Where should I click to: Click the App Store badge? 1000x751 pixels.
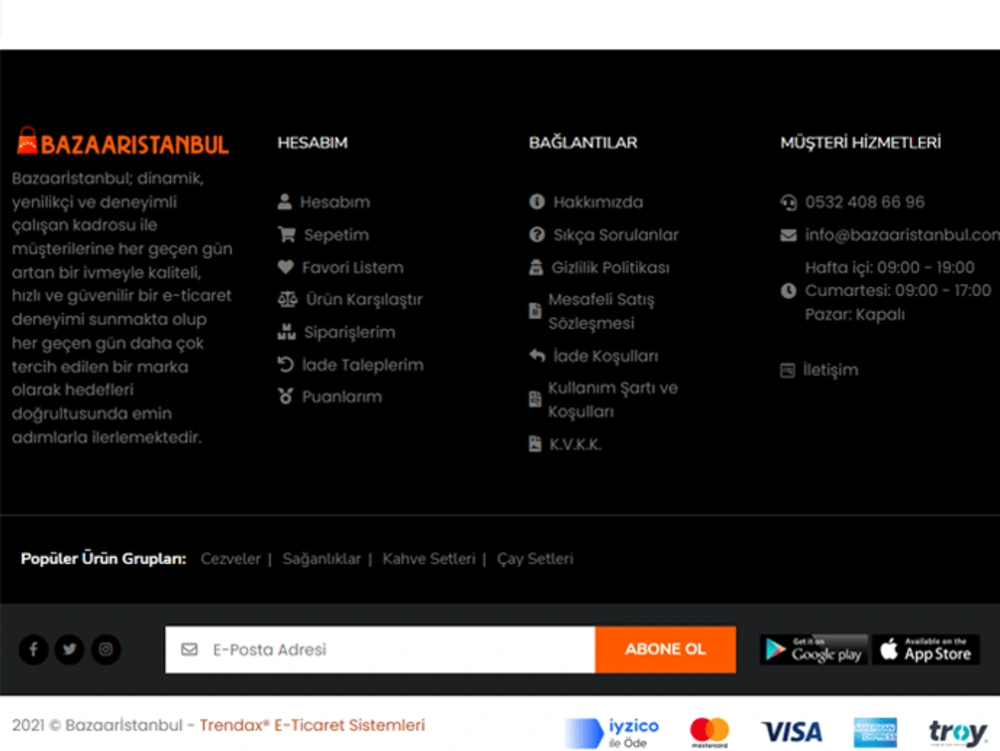[926, 649]
